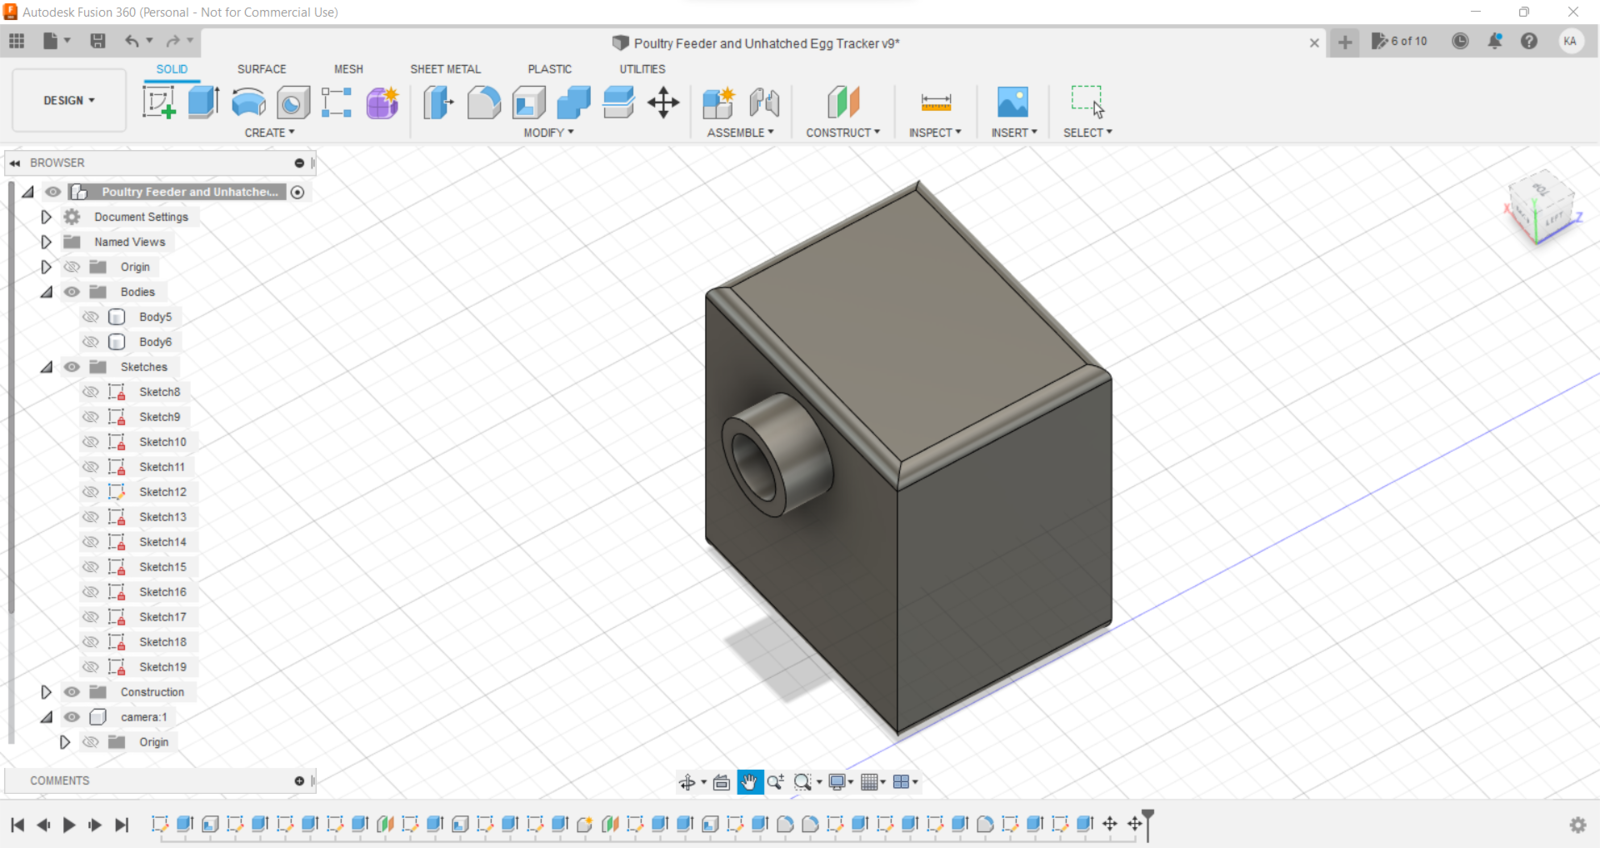The image size is (1600, 848).
Task: Show Body5 using its eye icon
Action: pyautogui.click(x=91, y=317)
